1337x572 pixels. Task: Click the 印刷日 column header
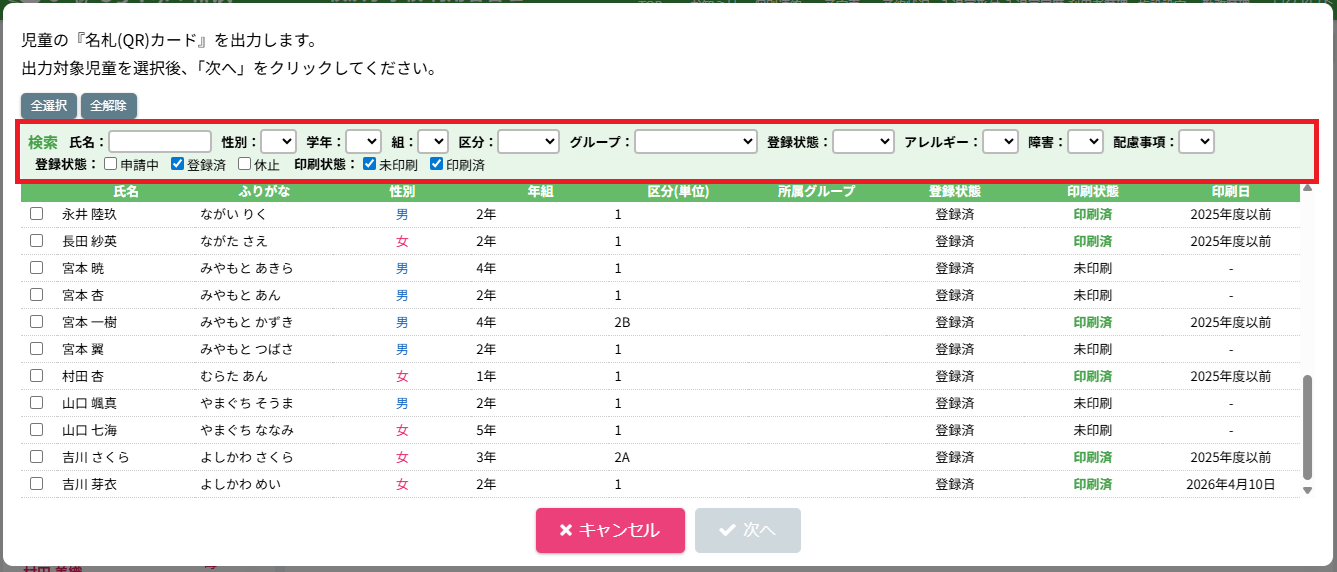click(x=1230, y=191)
